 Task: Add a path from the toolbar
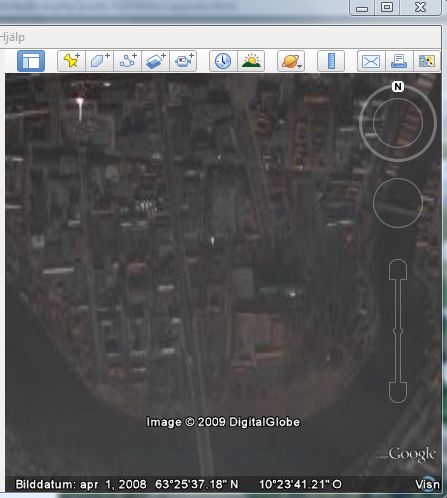pos(127,61)
